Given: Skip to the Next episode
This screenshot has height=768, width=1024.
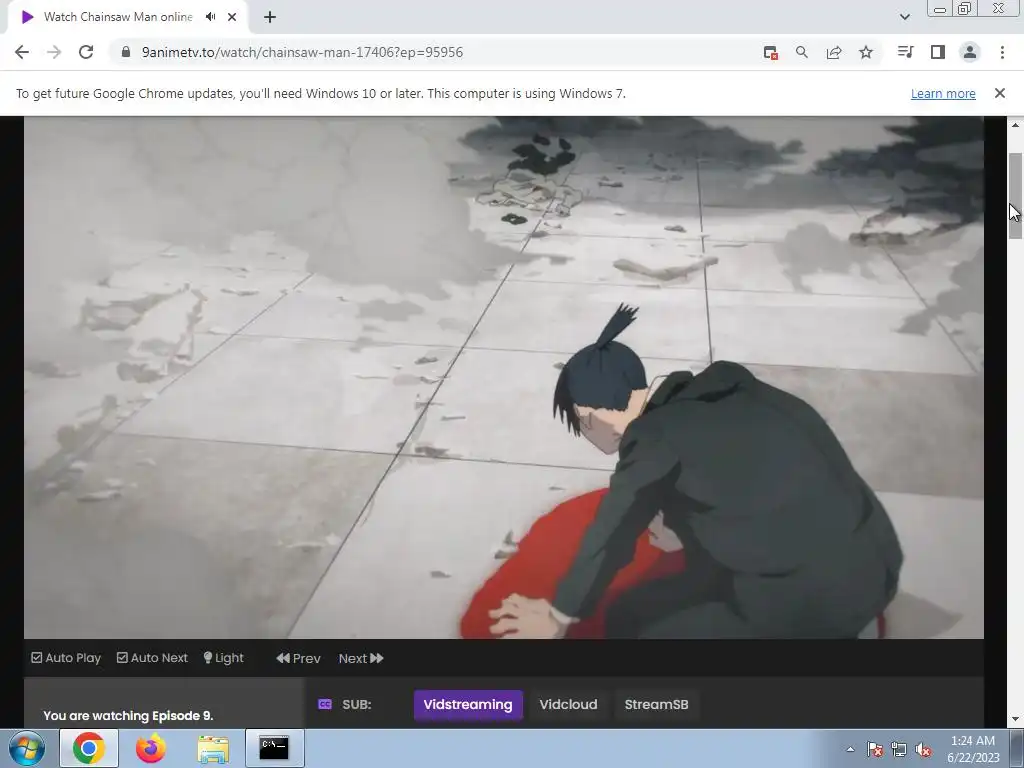Looking at the screenshot, I should (361, 658).
